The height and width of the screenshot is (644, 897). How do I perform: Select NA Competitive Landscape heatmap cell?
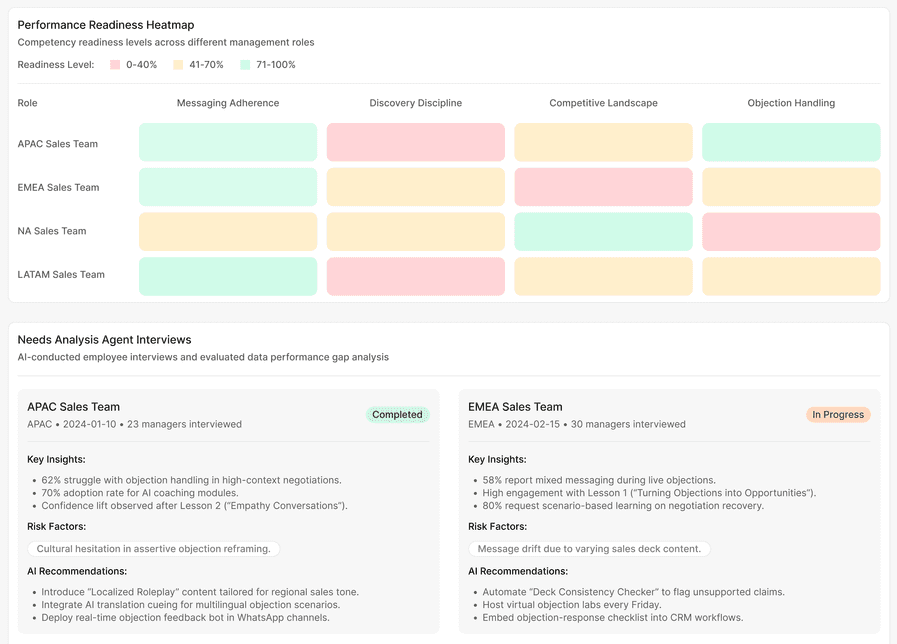coord(603,231)
